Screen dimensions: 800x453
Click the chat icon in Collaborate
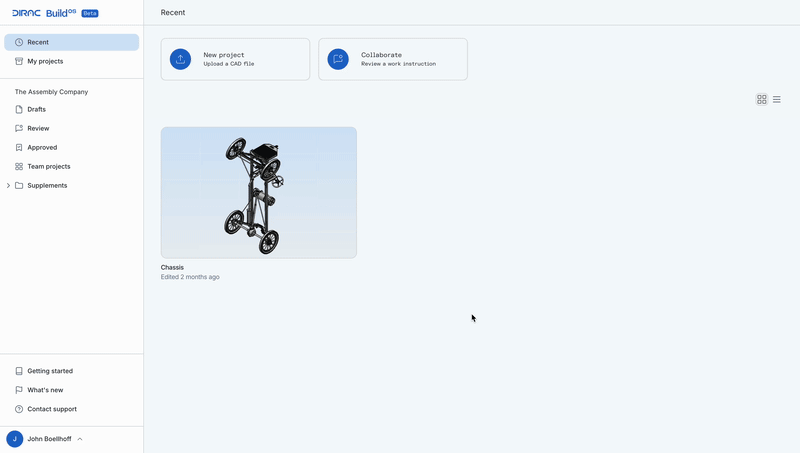(338, 59)
